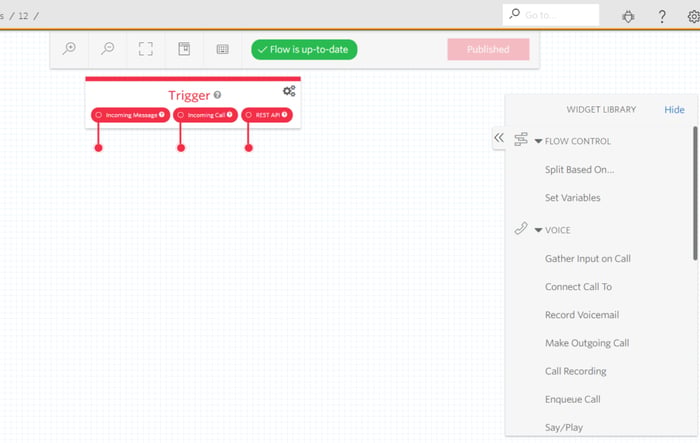700x443 pixels.
Task: Click the WIDGET LIBRARY heading
Action: pyautogui.click(x=601, y=109)
